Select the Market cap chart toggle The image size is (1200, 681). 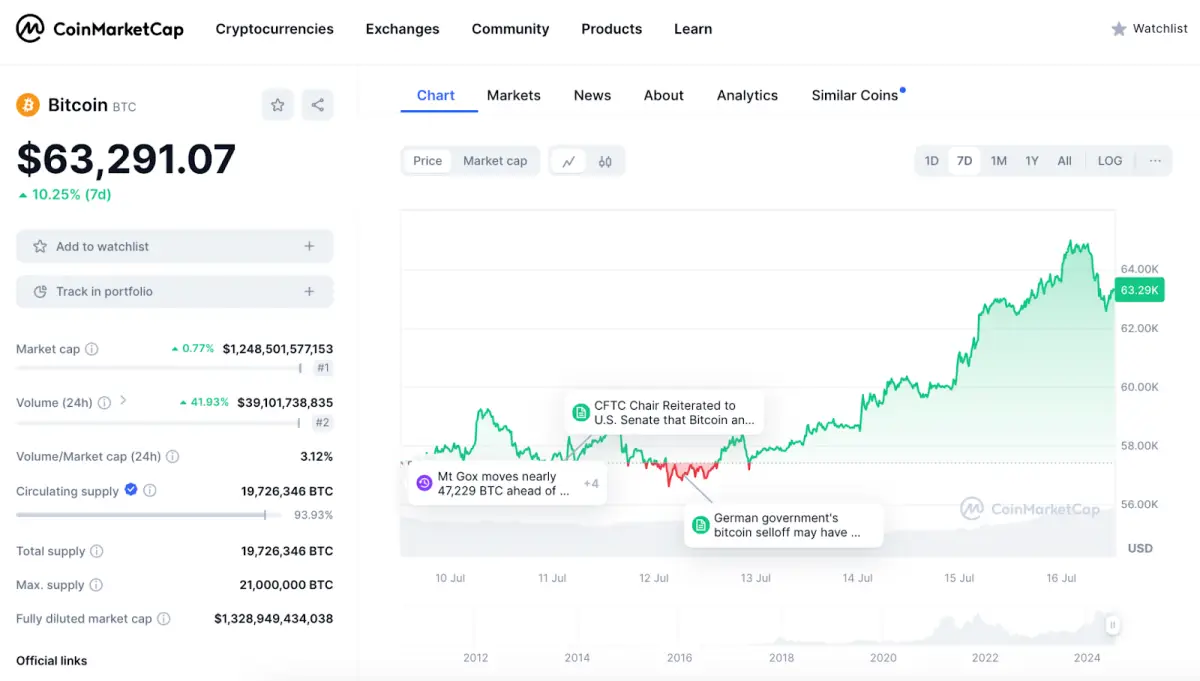point(495,161)
